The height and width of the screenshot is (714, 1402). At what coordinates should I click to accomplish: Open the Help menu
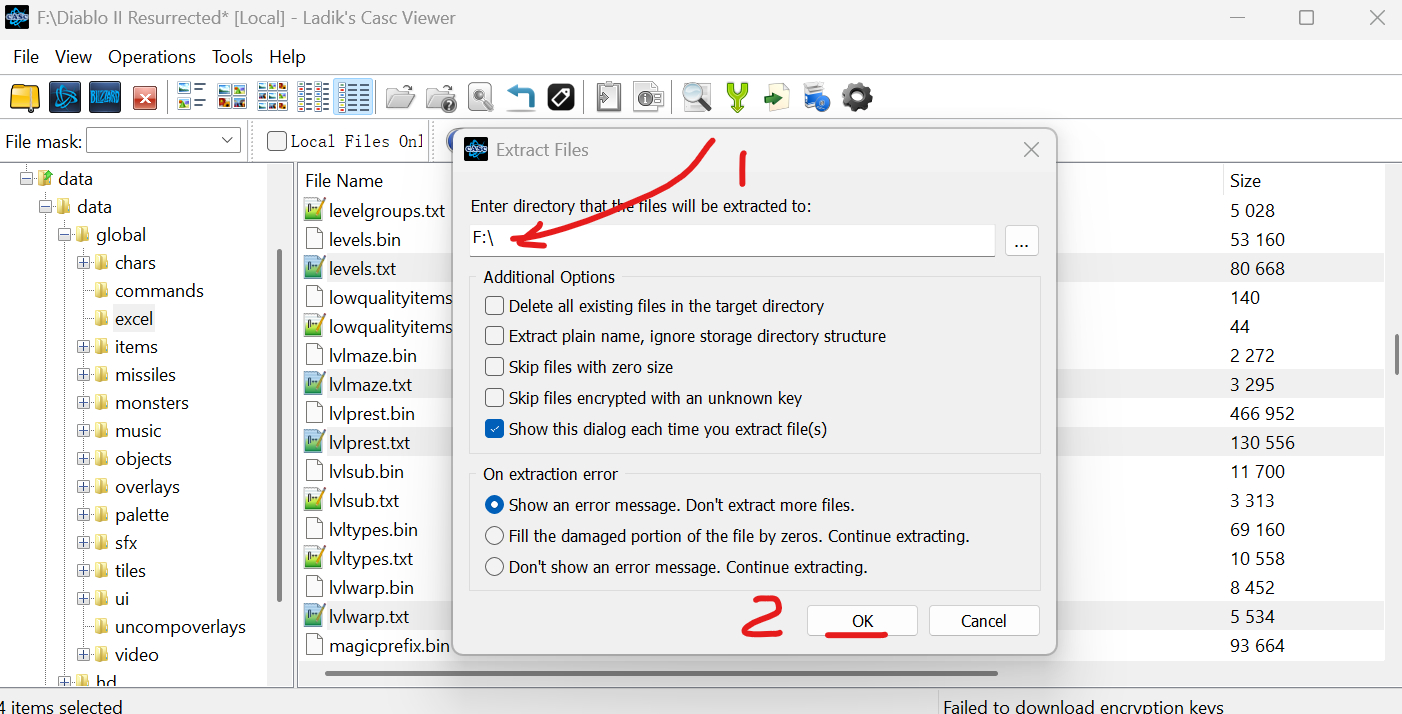(x=287, y=57)
